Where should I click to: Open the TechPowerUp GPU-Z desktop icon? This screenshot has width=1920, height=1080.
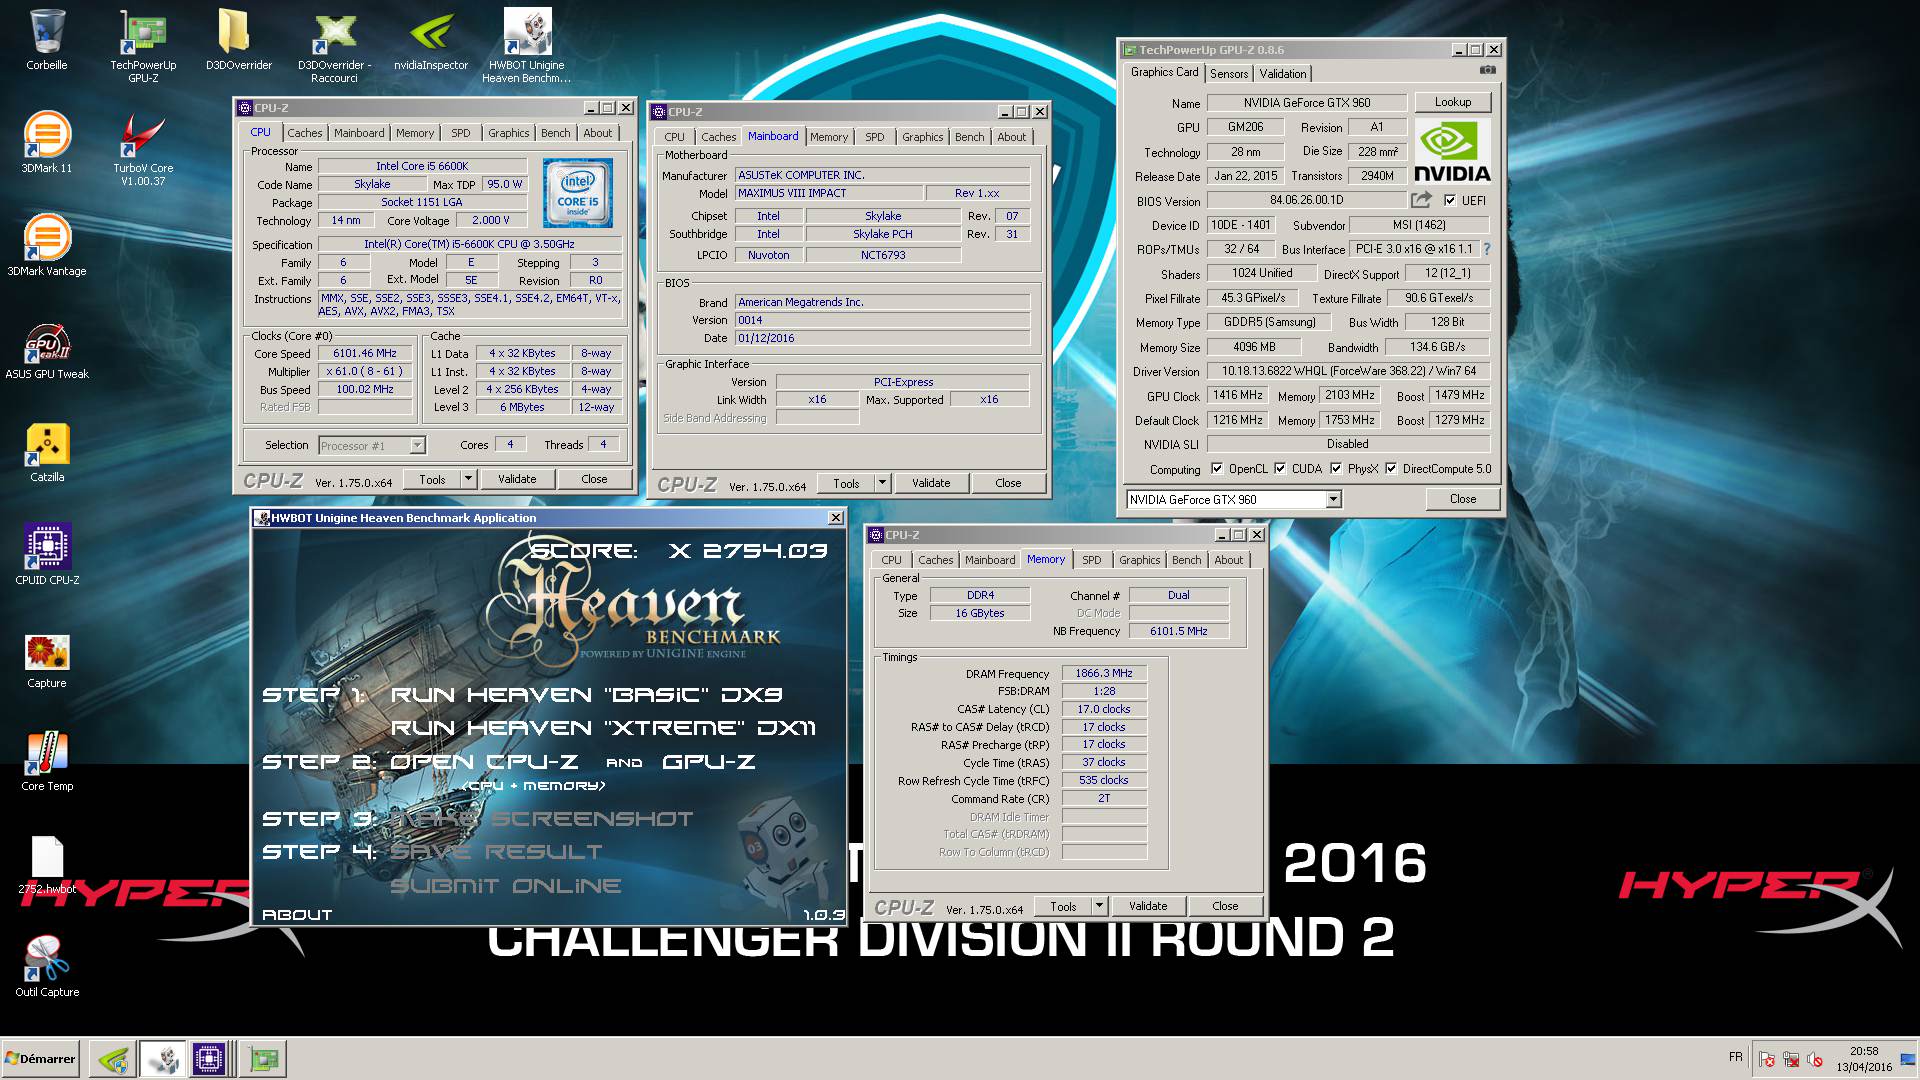point(143,45)
